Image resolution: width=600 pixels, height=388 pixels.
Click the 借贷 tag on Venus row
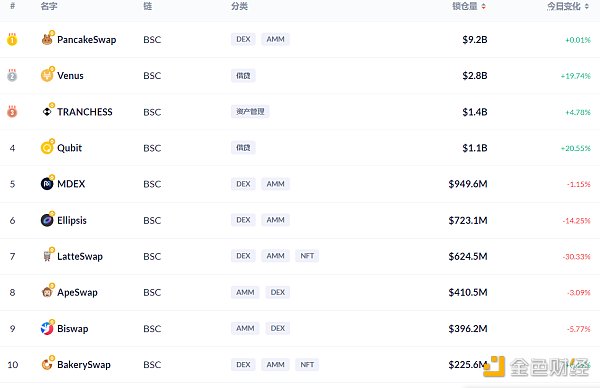243,75
